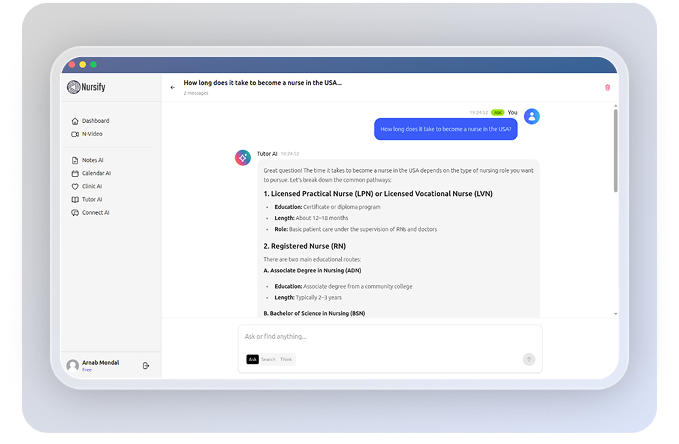Image resolution: width=679 pixels, height=444 pixels.
Task: Select Tutor AI in the sidebar
Action: tap(92, 199)
